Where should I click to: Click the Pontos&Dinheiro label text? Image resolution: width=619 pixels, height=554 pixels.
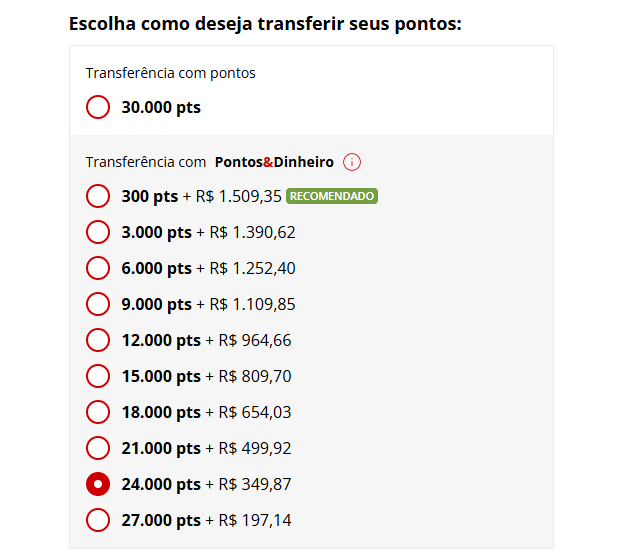click(274, 162)
